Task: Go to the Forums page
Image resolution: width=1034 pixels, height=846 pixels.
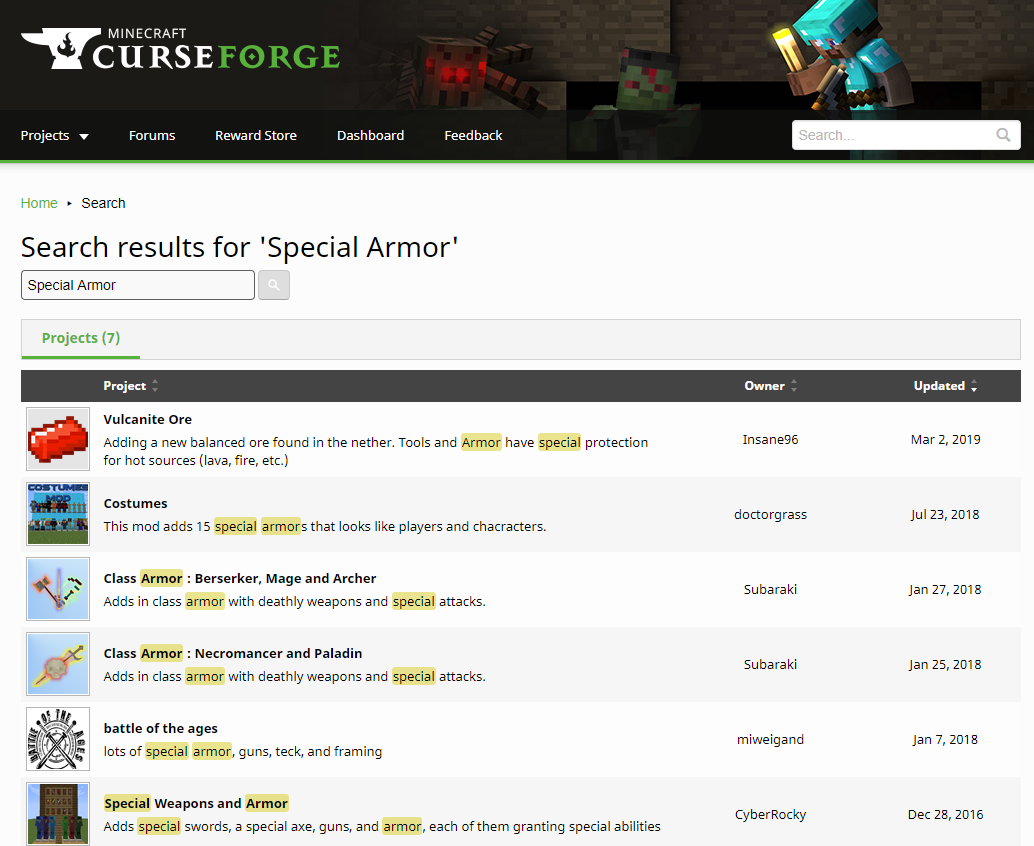Action: point(152,135)
